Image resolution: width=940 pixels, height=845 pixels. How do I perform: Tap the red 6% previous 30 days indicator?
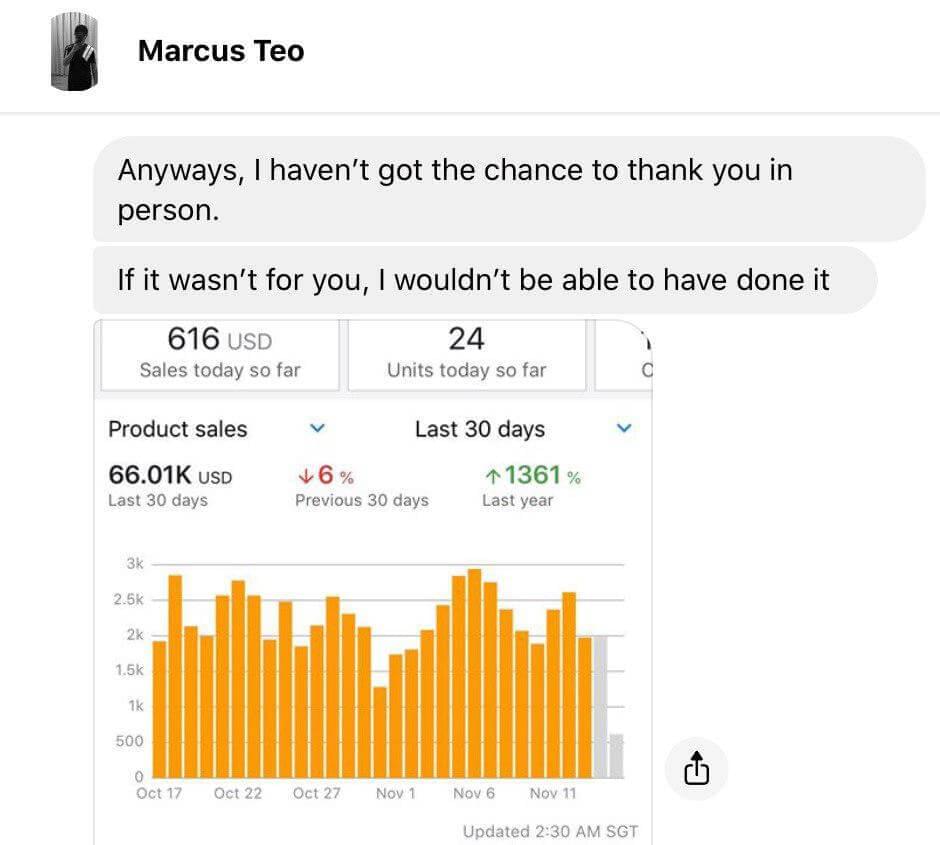[x=326, y=476]
